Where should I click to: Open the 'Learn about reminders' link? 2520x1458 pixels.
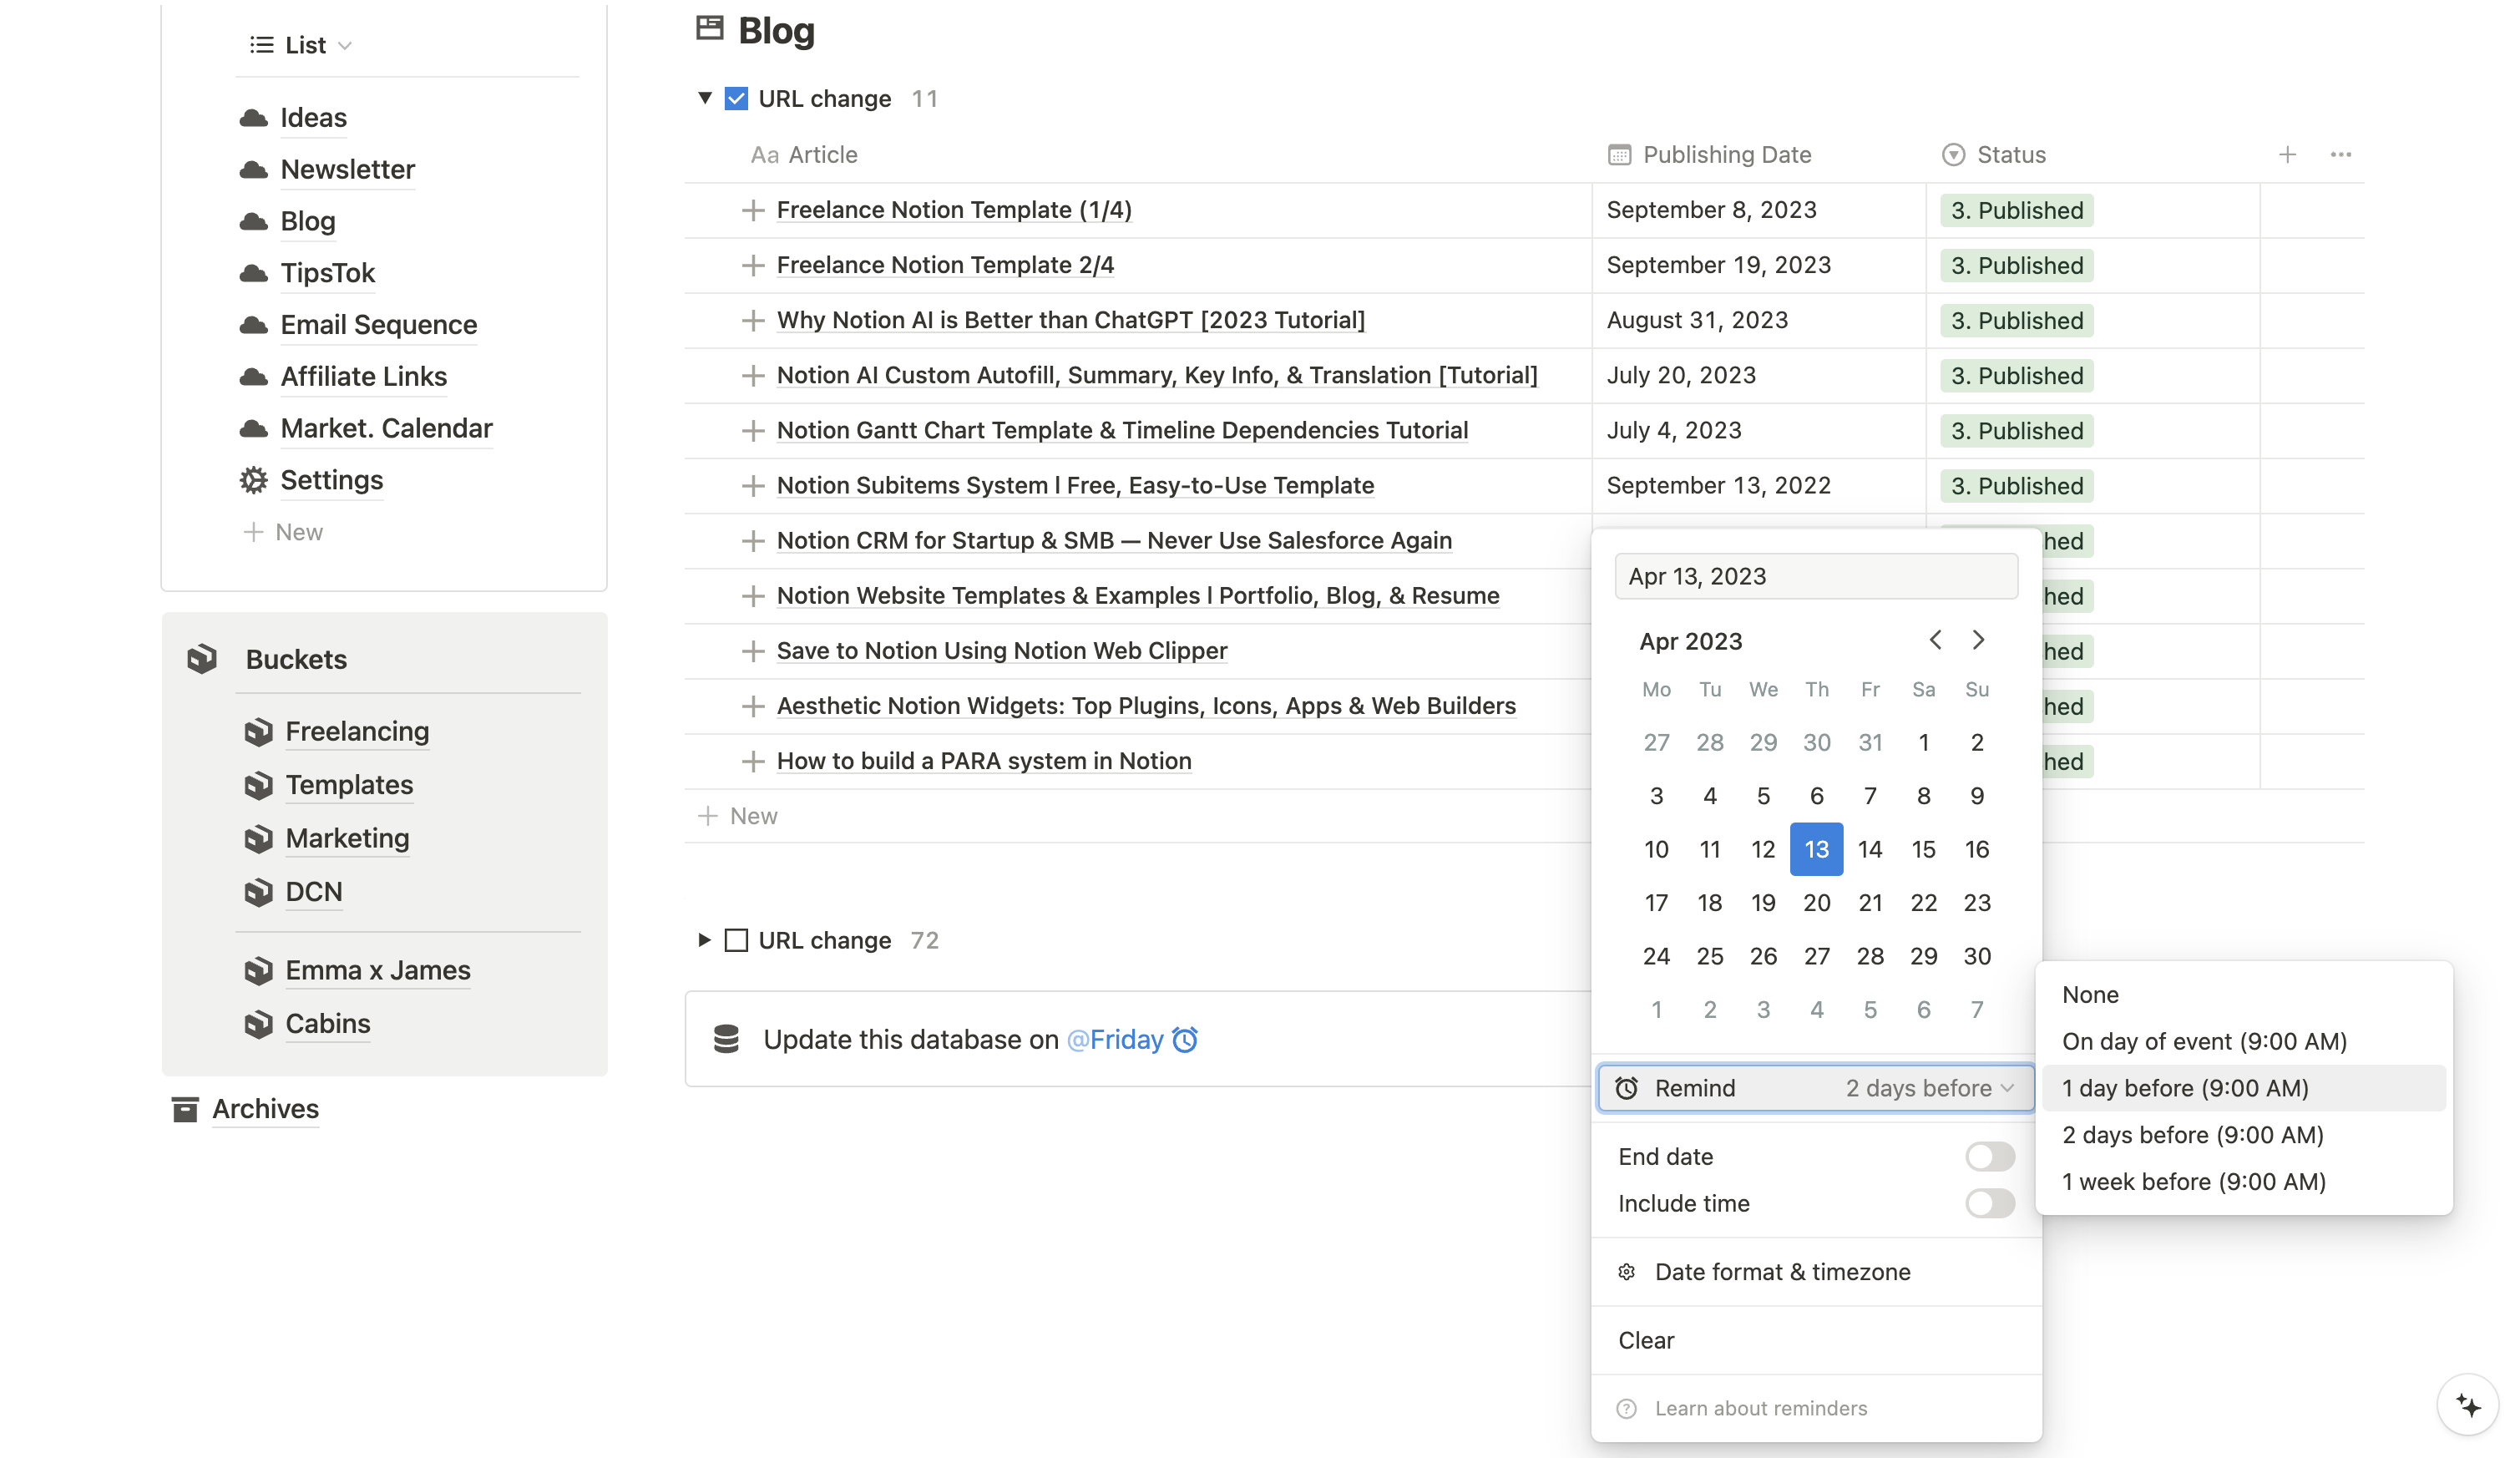point(1760,1409)
